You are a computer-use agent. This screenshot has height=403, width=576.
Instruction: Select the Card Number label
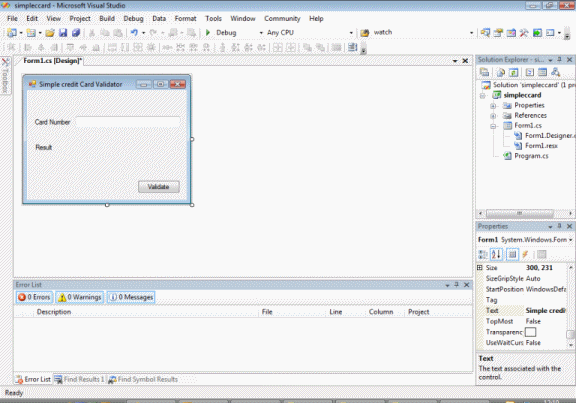[x=52, y=122]
